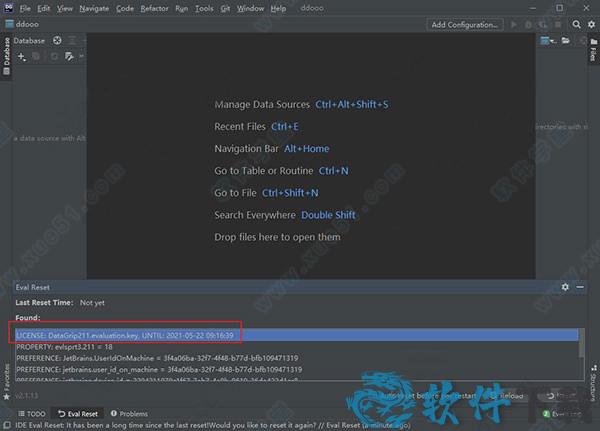
Task: Open the Refactor menu
Action: pos(155,8)
